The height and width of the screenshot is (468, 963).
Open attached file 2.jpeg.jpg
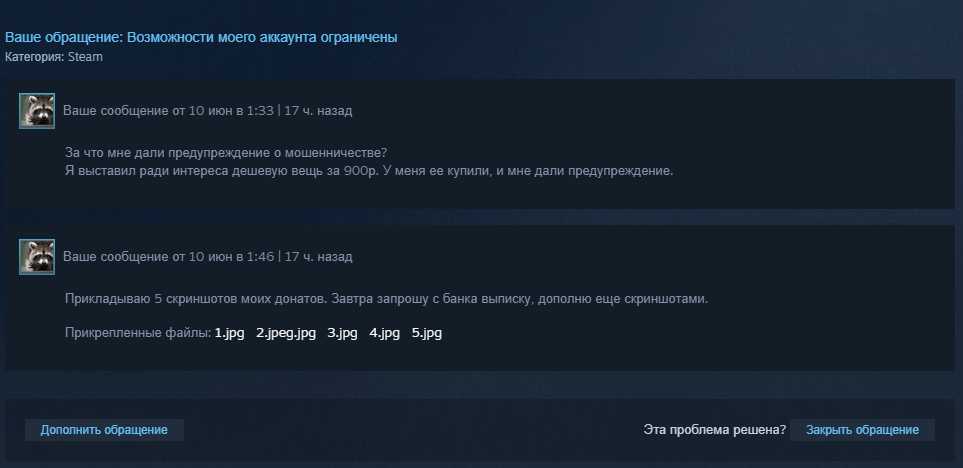coord(286,333)
